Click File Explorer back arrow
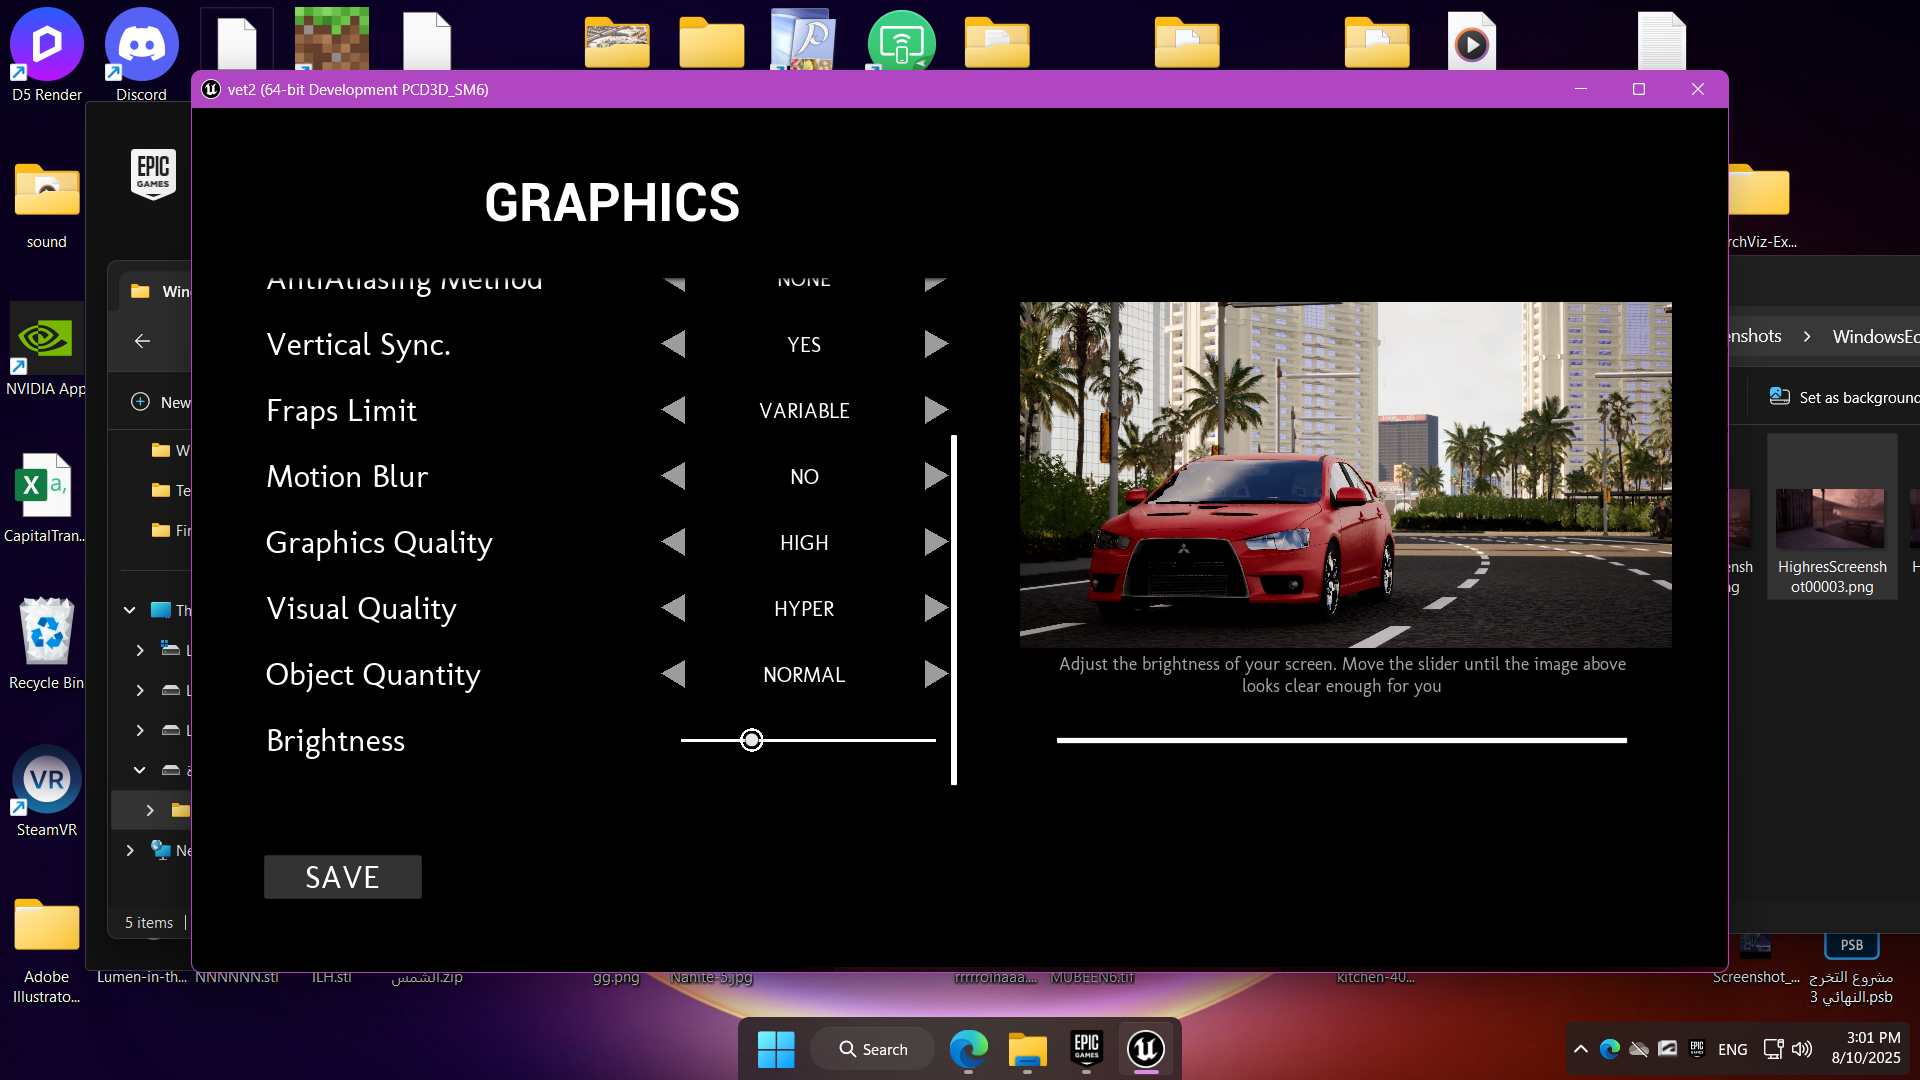The height and width of the screenshot is (1080, 1920). [x=142, y=341]
